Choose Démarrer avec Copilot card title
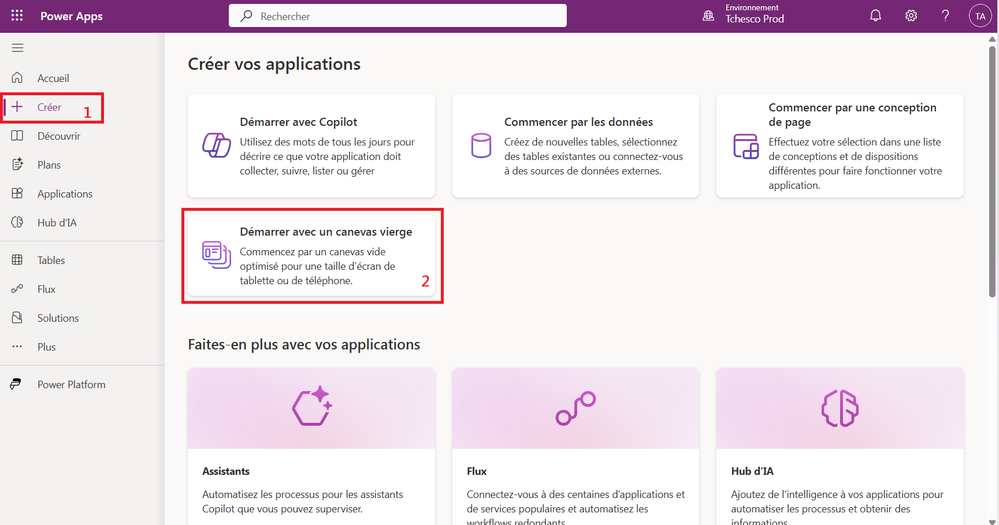 coord(298,122)
